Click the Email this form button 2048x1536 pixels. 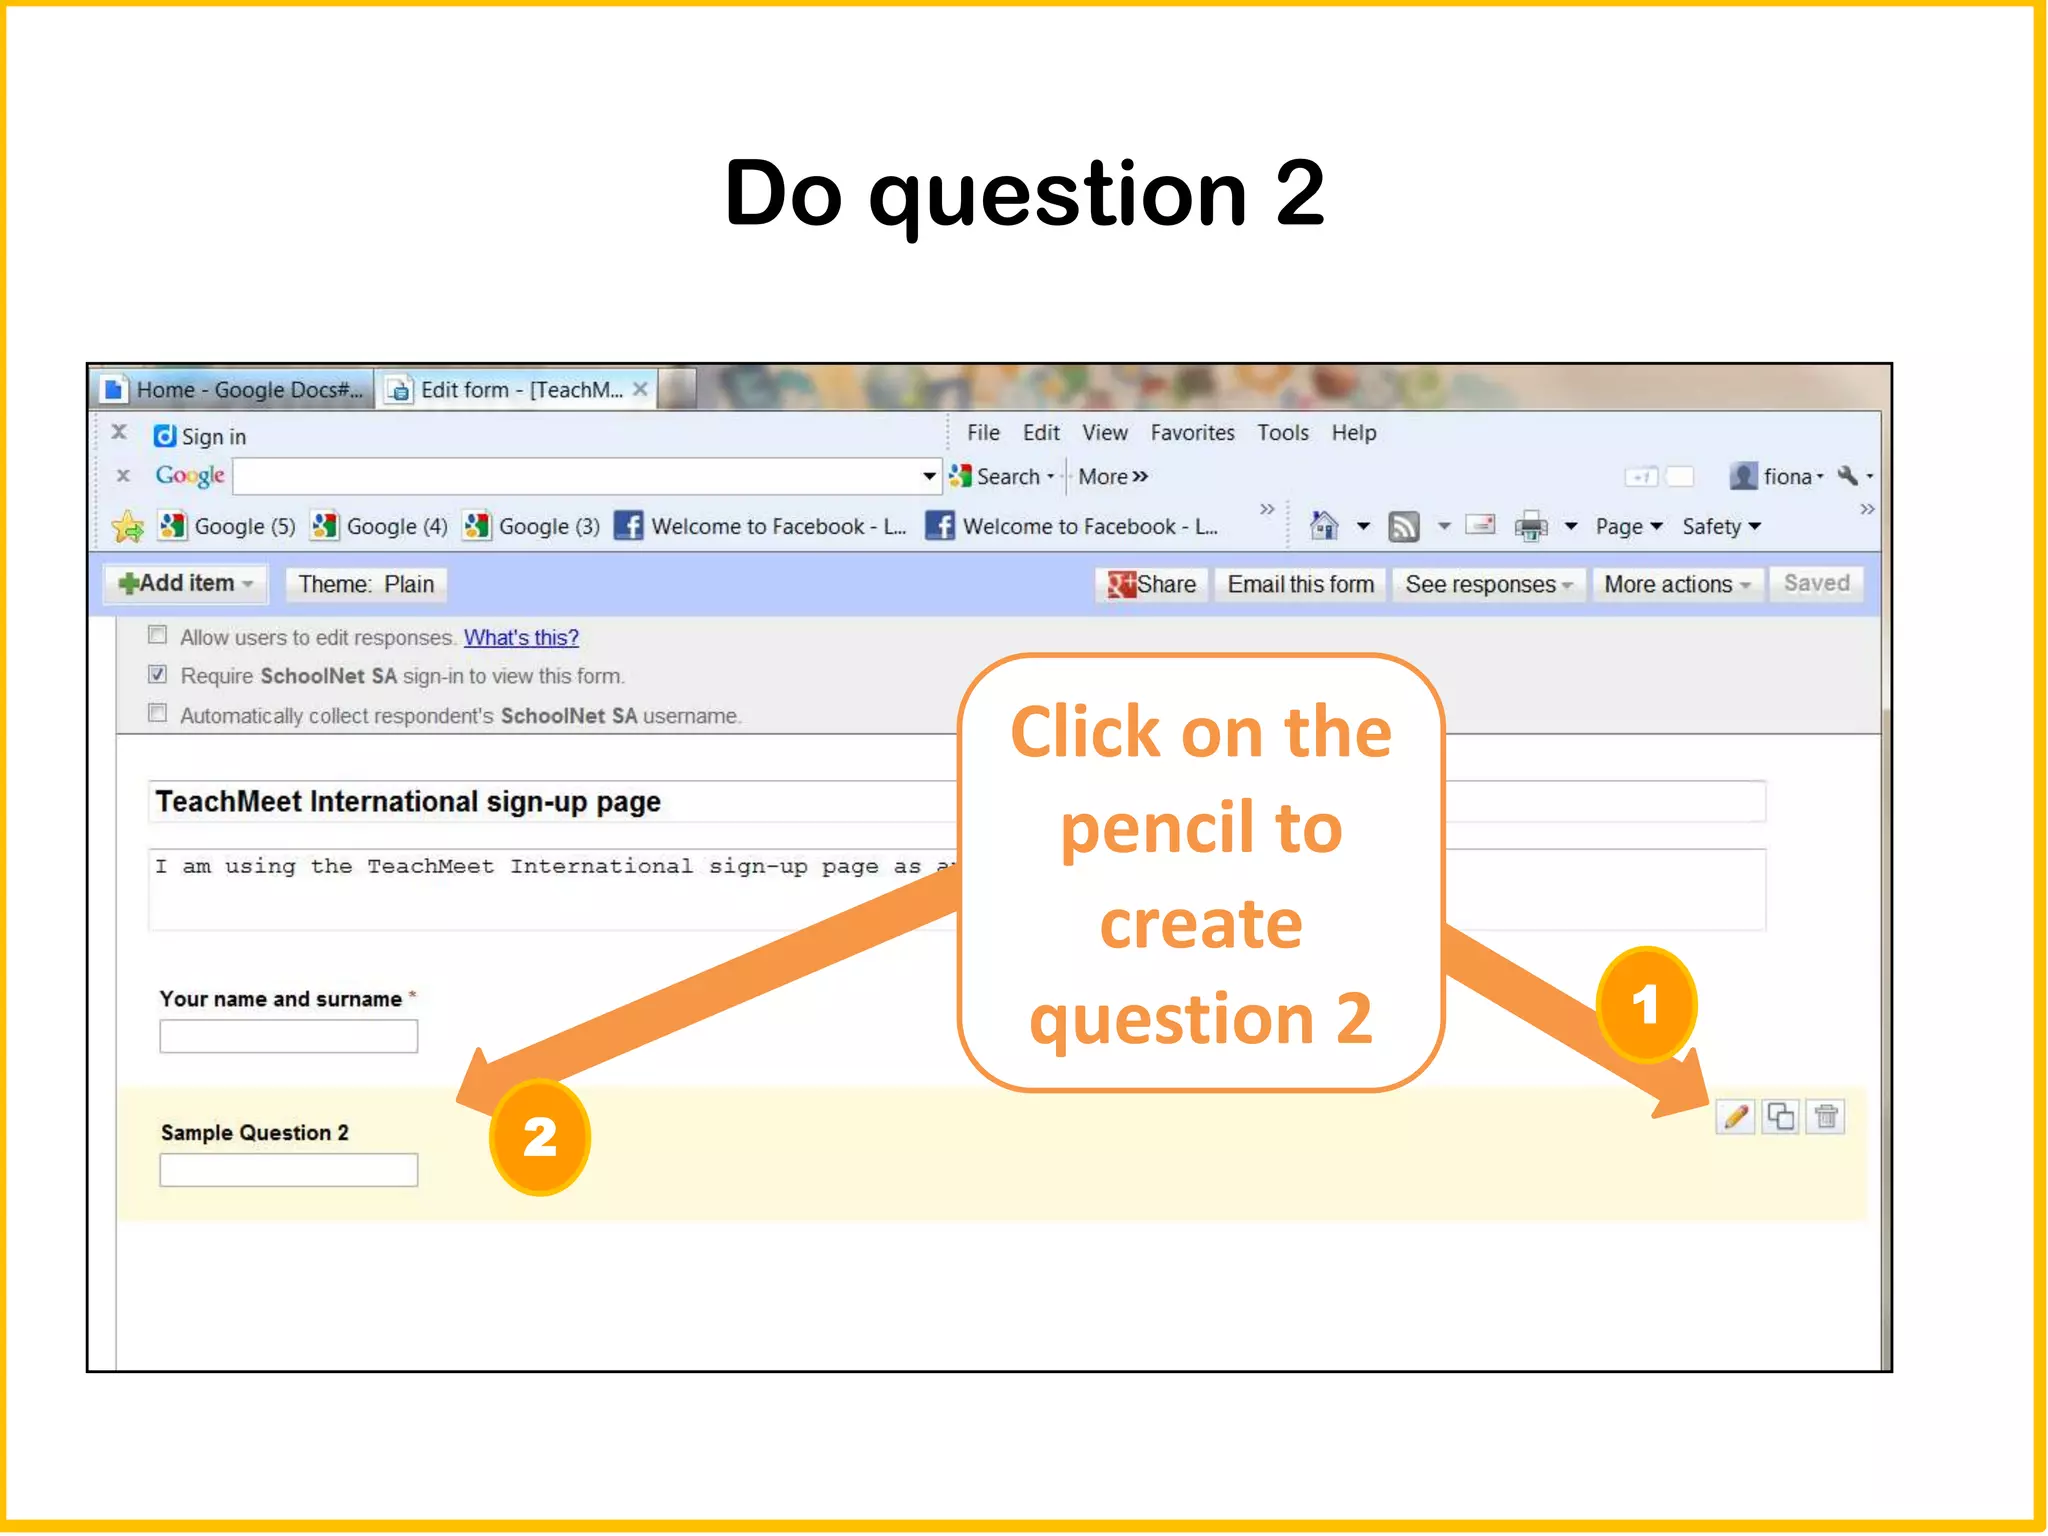click(x=1300, y=584)
